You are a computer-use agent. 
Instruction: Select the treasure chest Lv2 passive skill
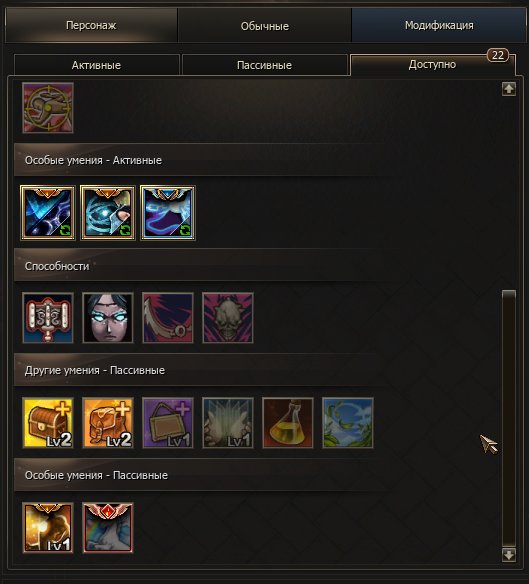48,423
